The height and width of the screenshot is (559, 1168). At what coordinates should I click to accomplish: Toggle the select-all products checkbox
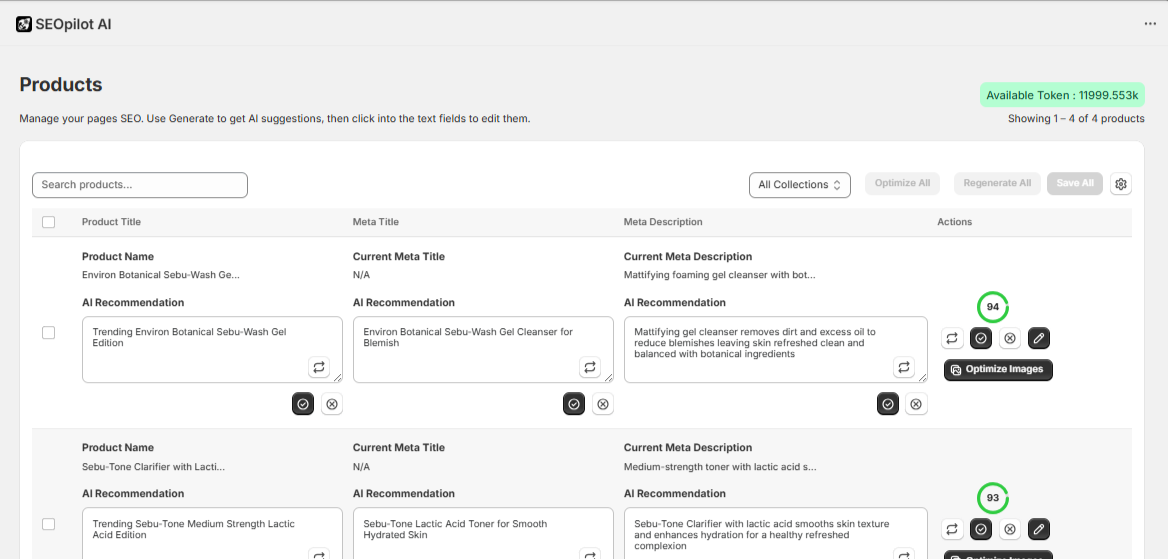tap(49, 222)
